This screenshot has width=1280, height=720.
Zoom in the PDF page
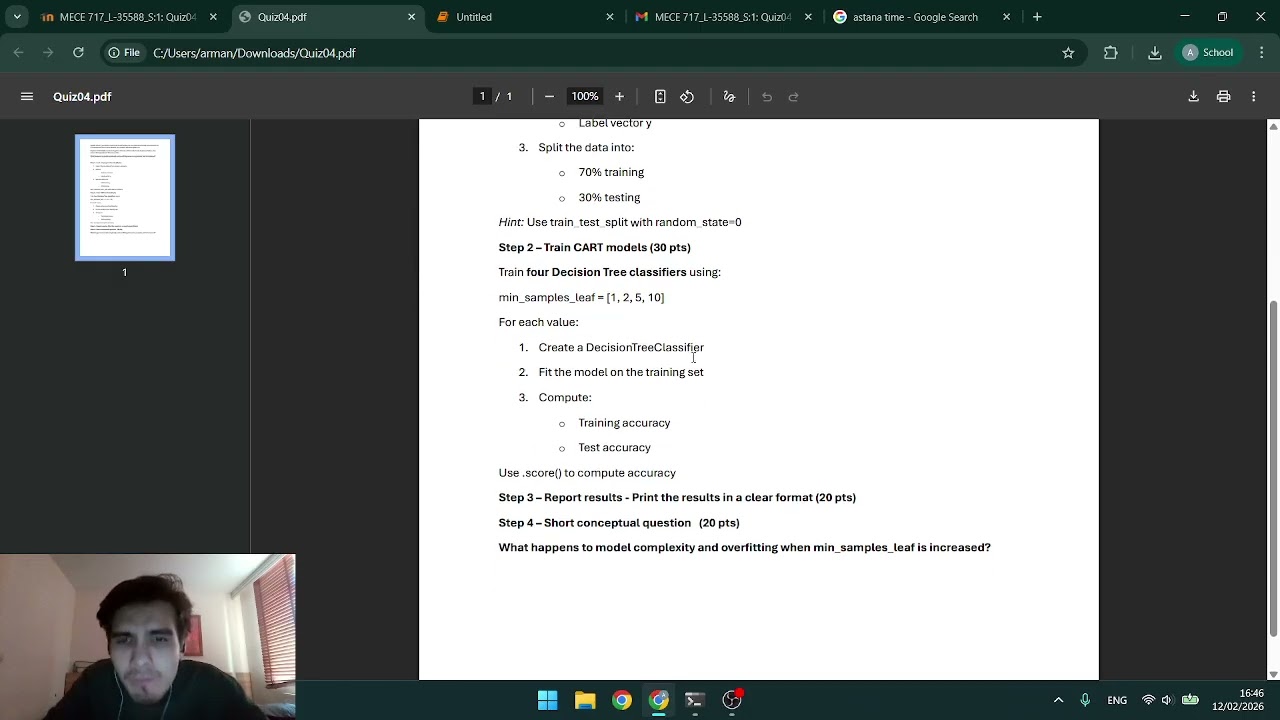(619, 97)
